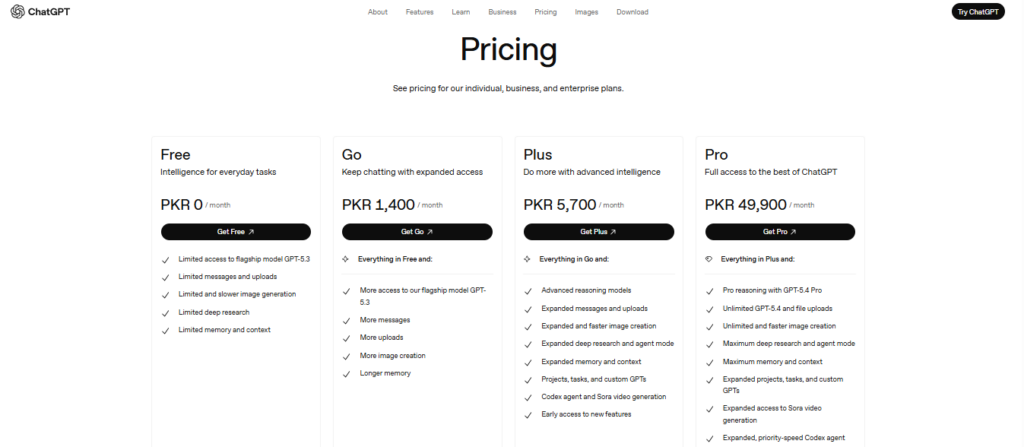Click icon beside Everything in Plus
The height and width of the screenshot is (447, 1024).
708,258
